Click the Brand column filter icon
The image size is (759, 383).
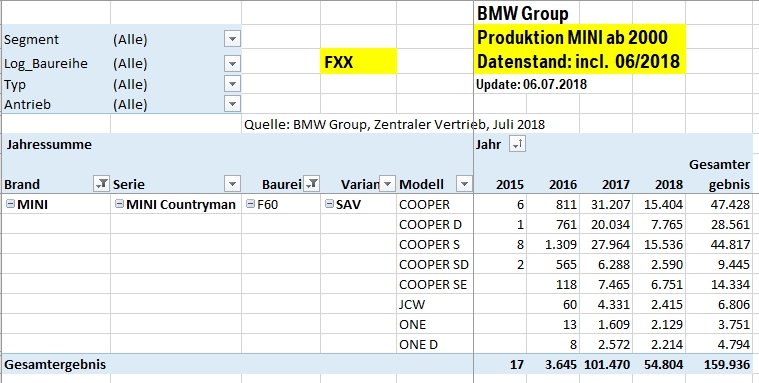coord(101,184)
